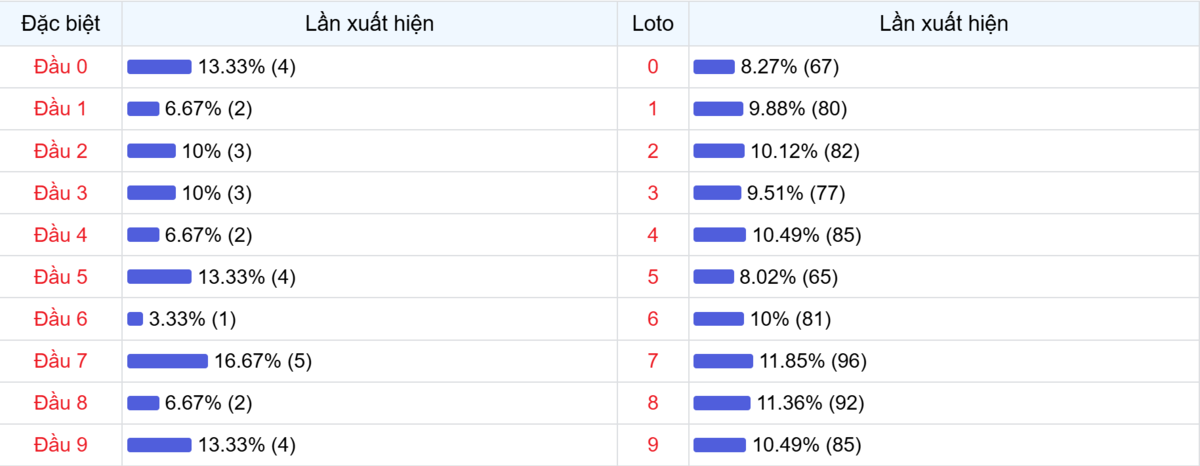Click the 10.12% (82) value text
This screenshot has height=466, width=1200.
pos(805,151)
